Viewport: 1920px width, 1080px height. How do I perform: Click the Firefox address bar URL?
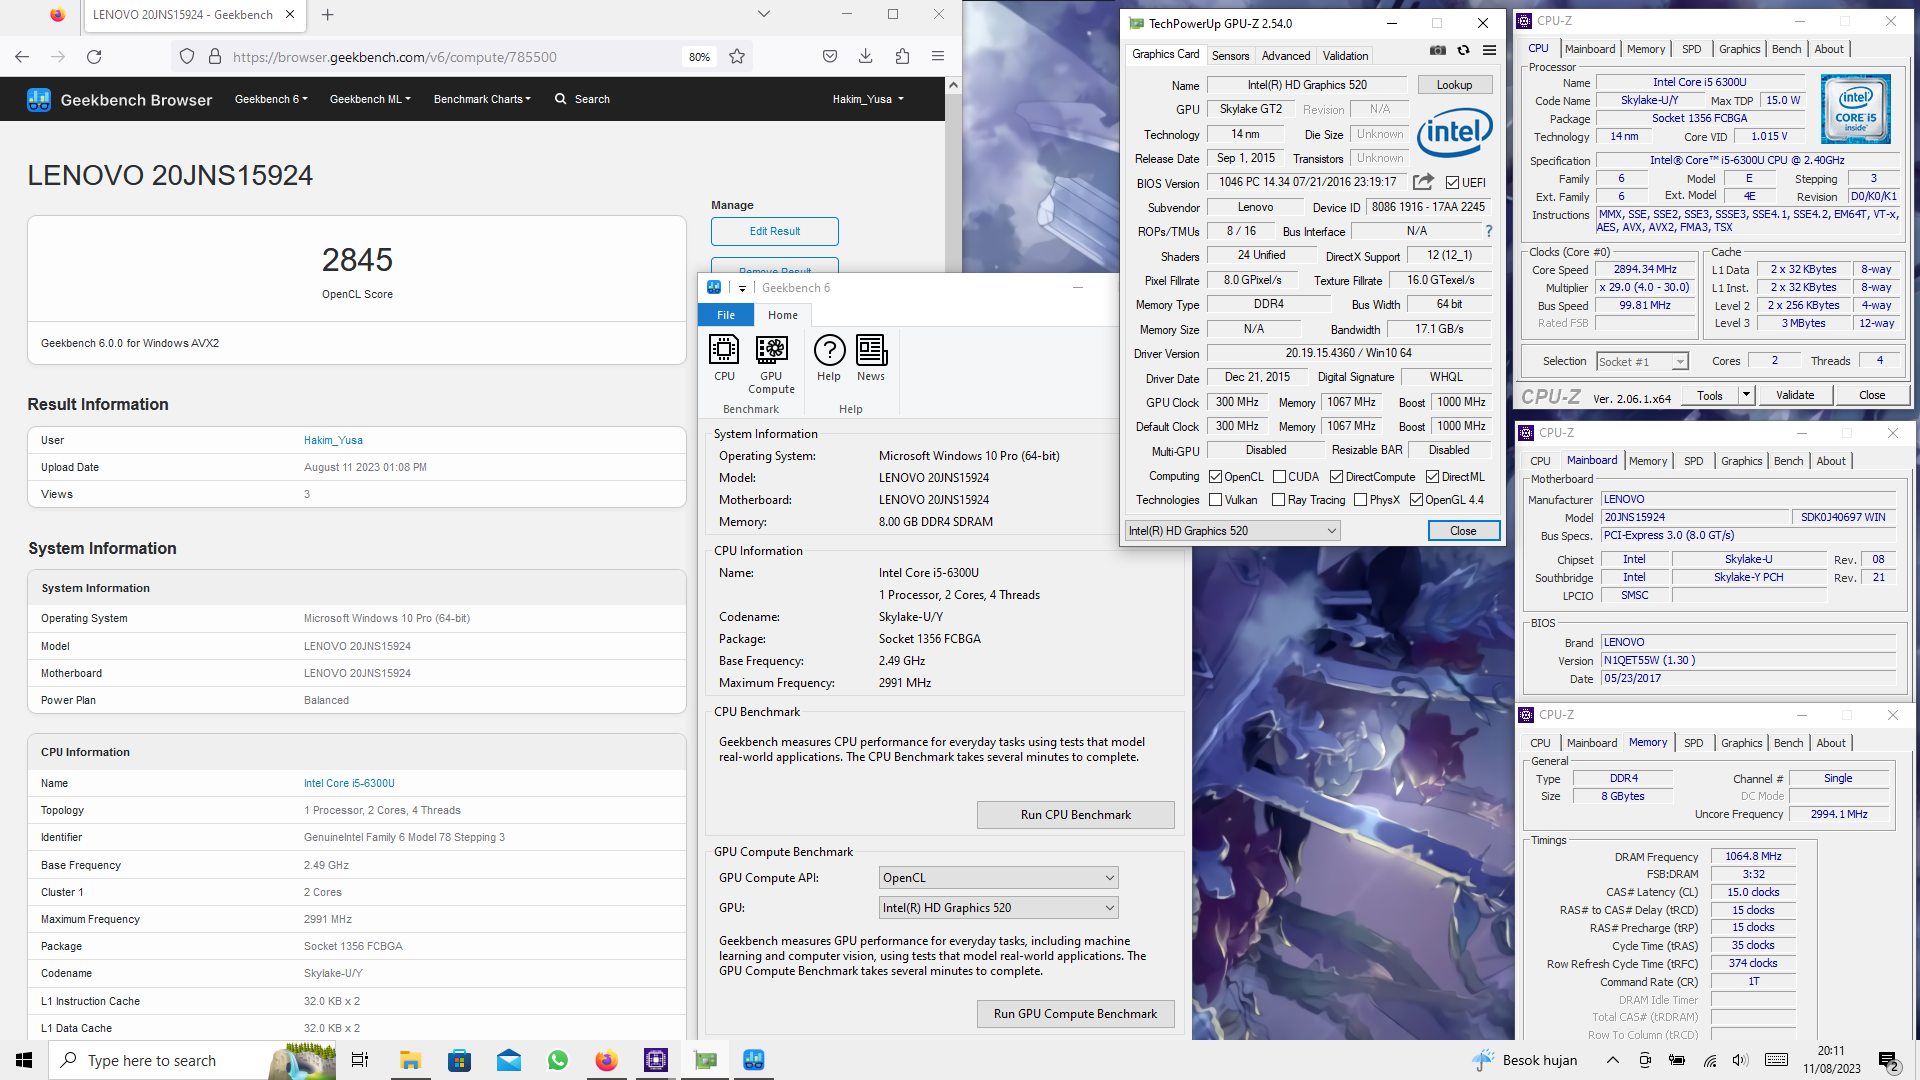point(394,57)
